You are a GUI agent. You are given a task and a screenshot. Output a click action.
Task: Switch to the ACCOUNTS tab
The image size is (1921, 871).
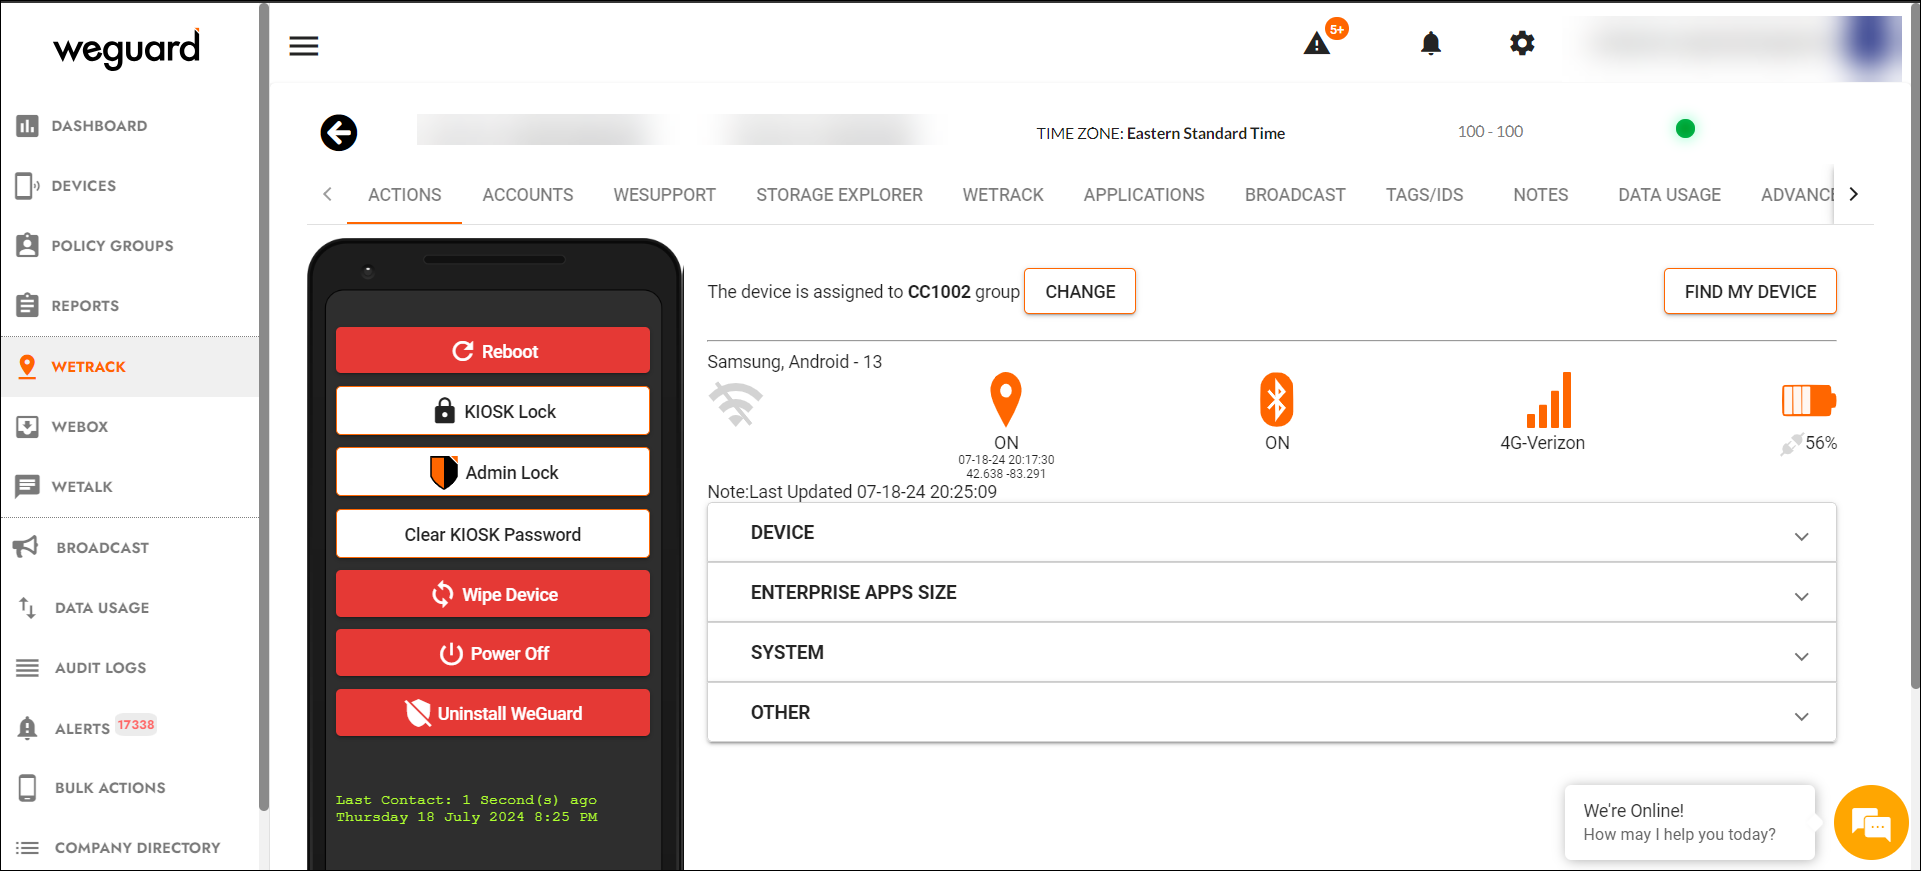[x=528, y=195]
